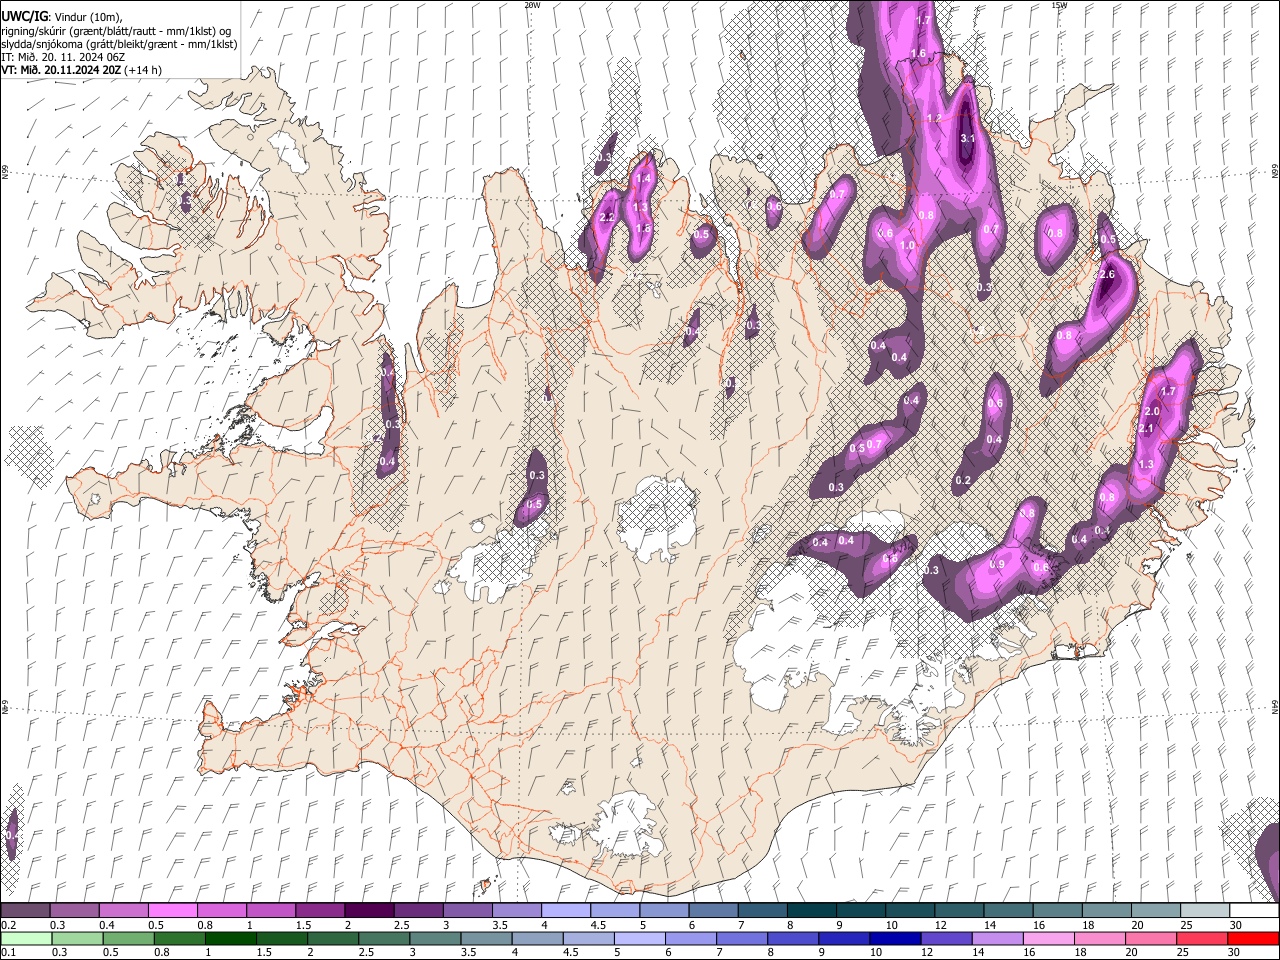Click the 2.1 precipitation value on the east coast

tap(1146, 428)
